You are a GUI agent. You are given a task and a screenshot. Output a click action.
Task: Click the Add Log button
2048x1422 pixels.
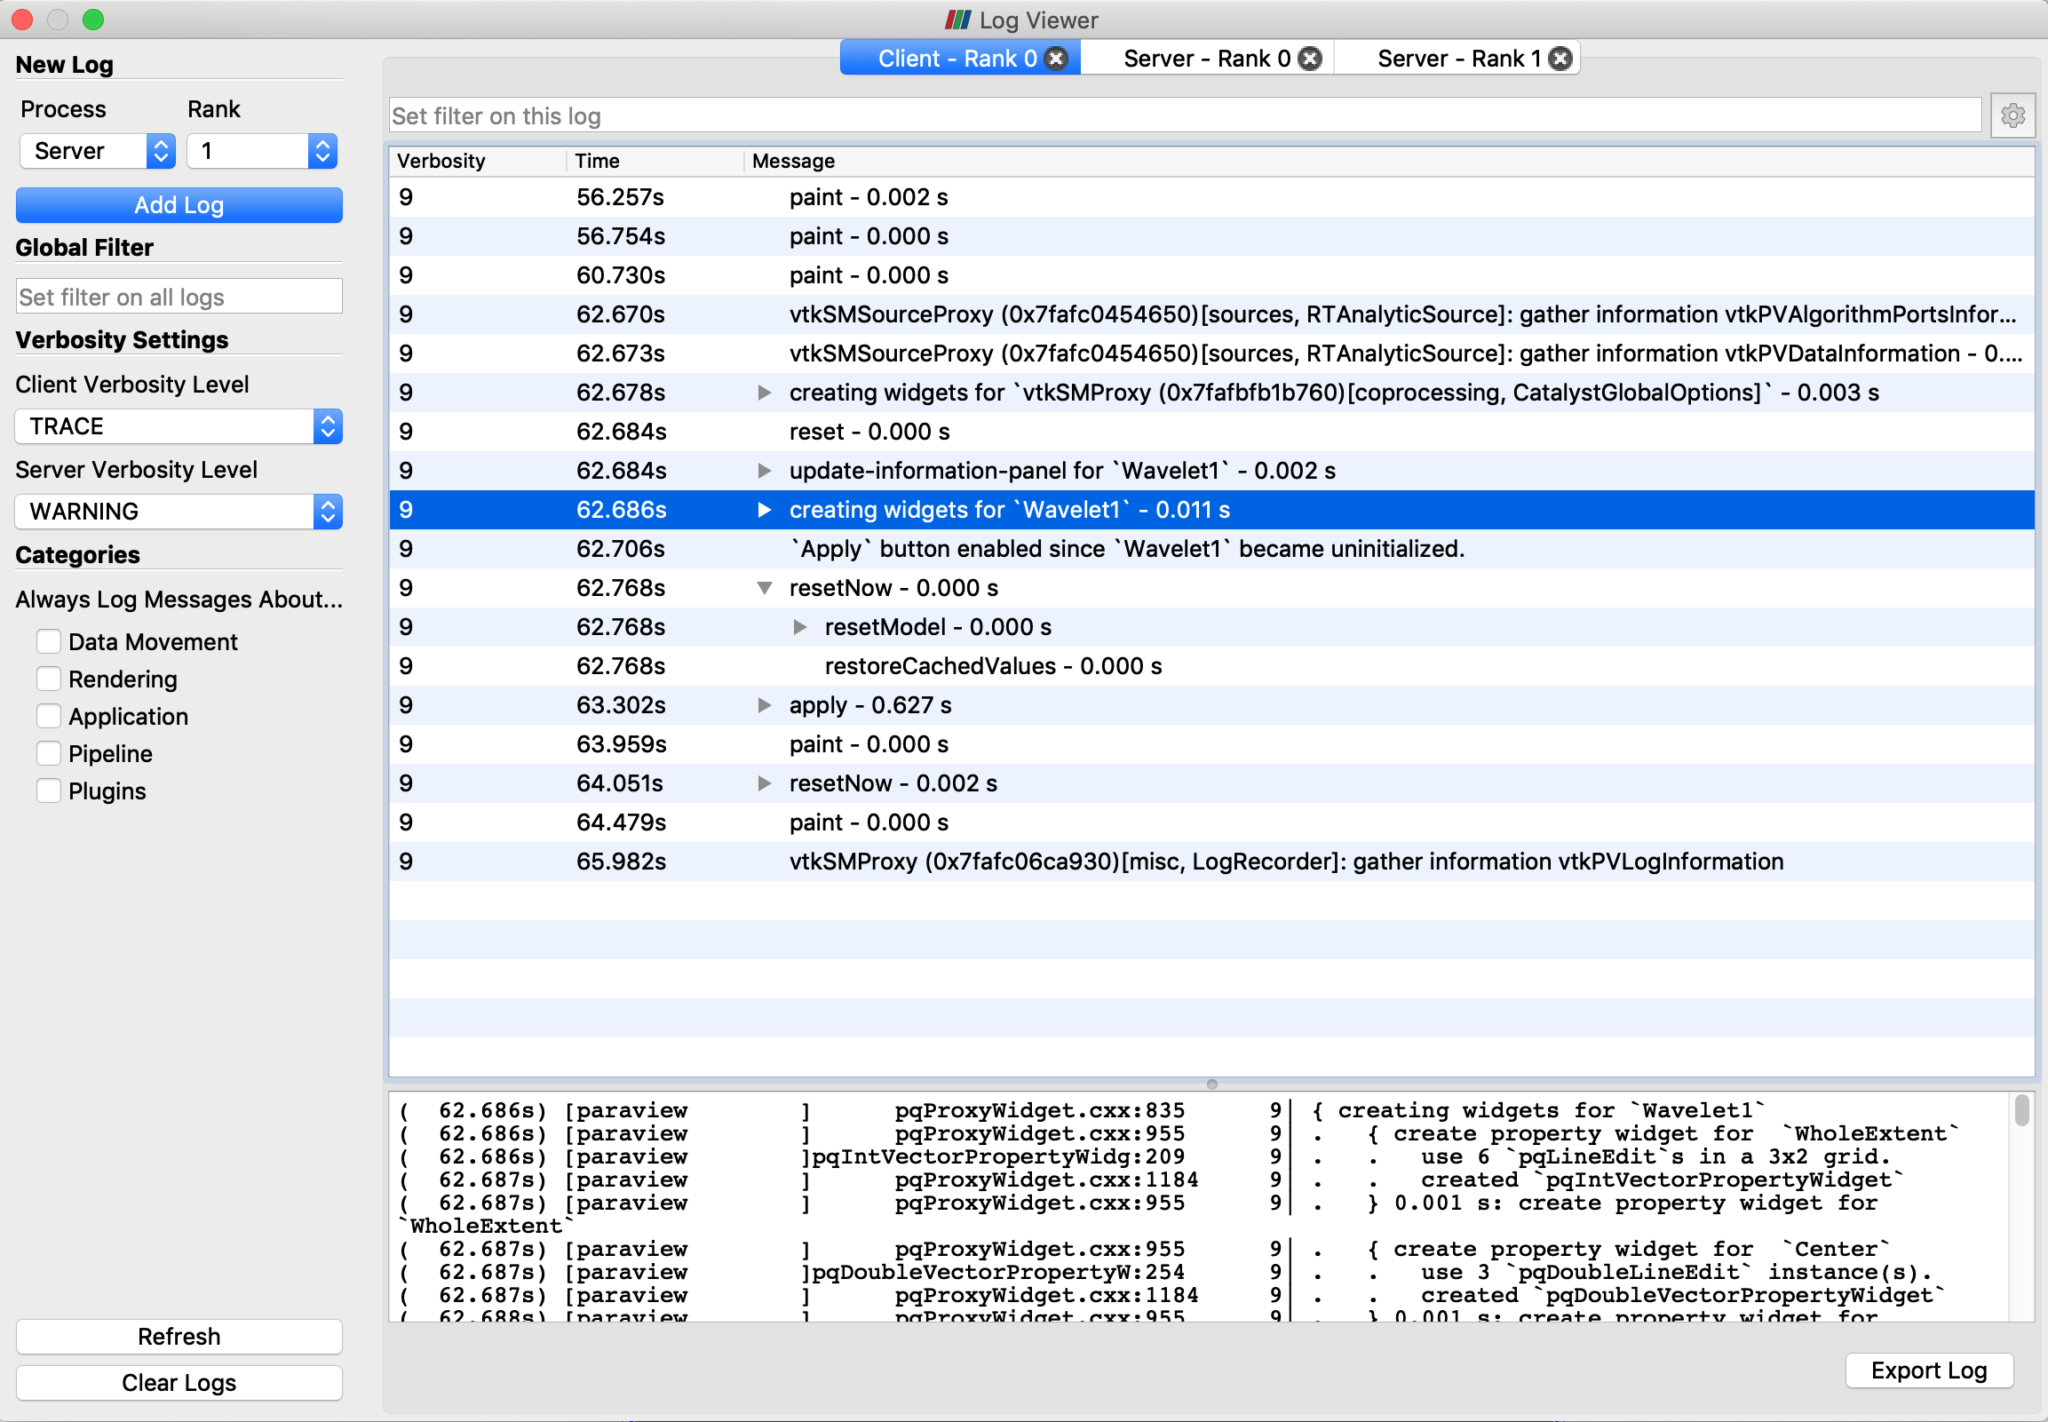[x=178, y=204]
